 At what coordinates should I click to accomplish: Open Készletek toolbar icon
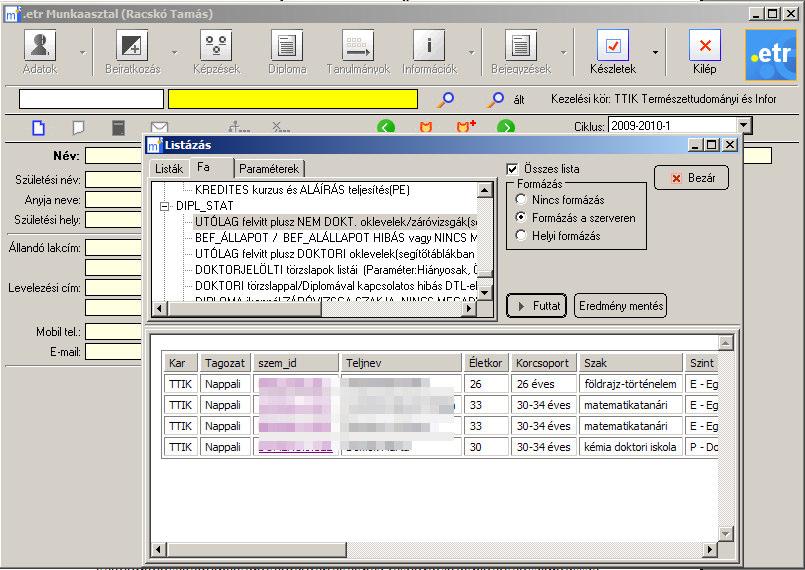(612, 46)
